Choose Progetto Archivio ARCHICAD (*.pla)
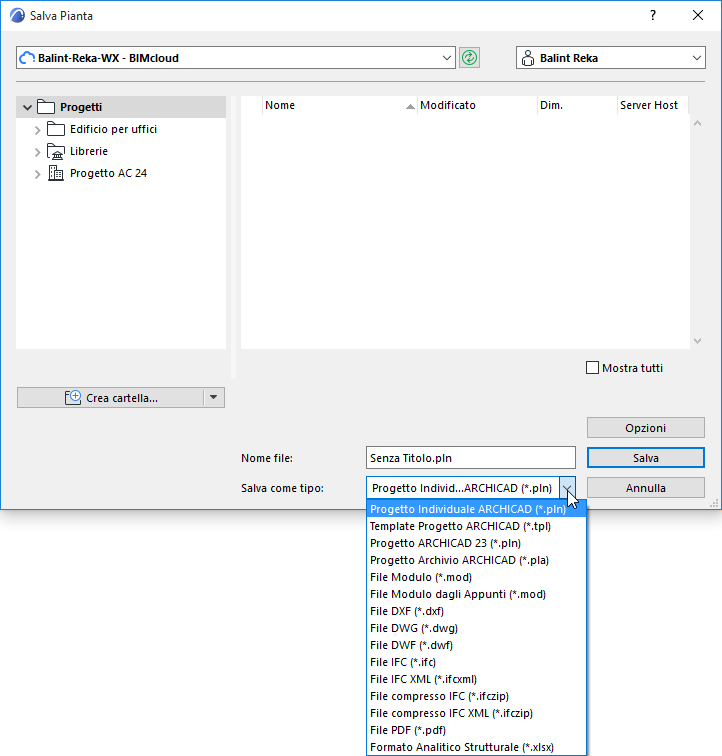722x756 pixels. click(477, 560)
